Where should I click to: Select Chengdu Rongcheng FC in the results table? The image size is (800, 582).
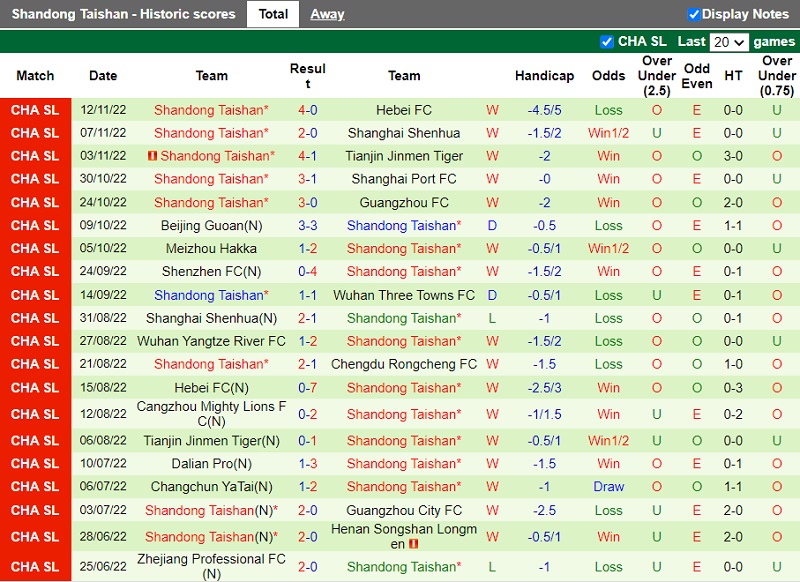(404, 364)
